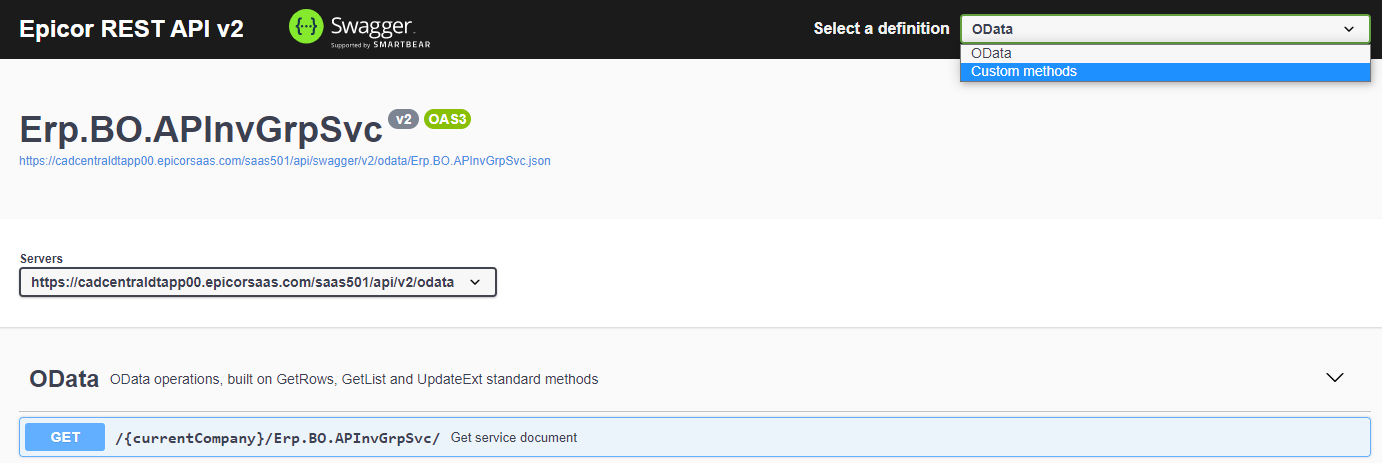Collapse the OData section chevron
The width and height of the screenshot is (1382, 463).
point(1334,378)
